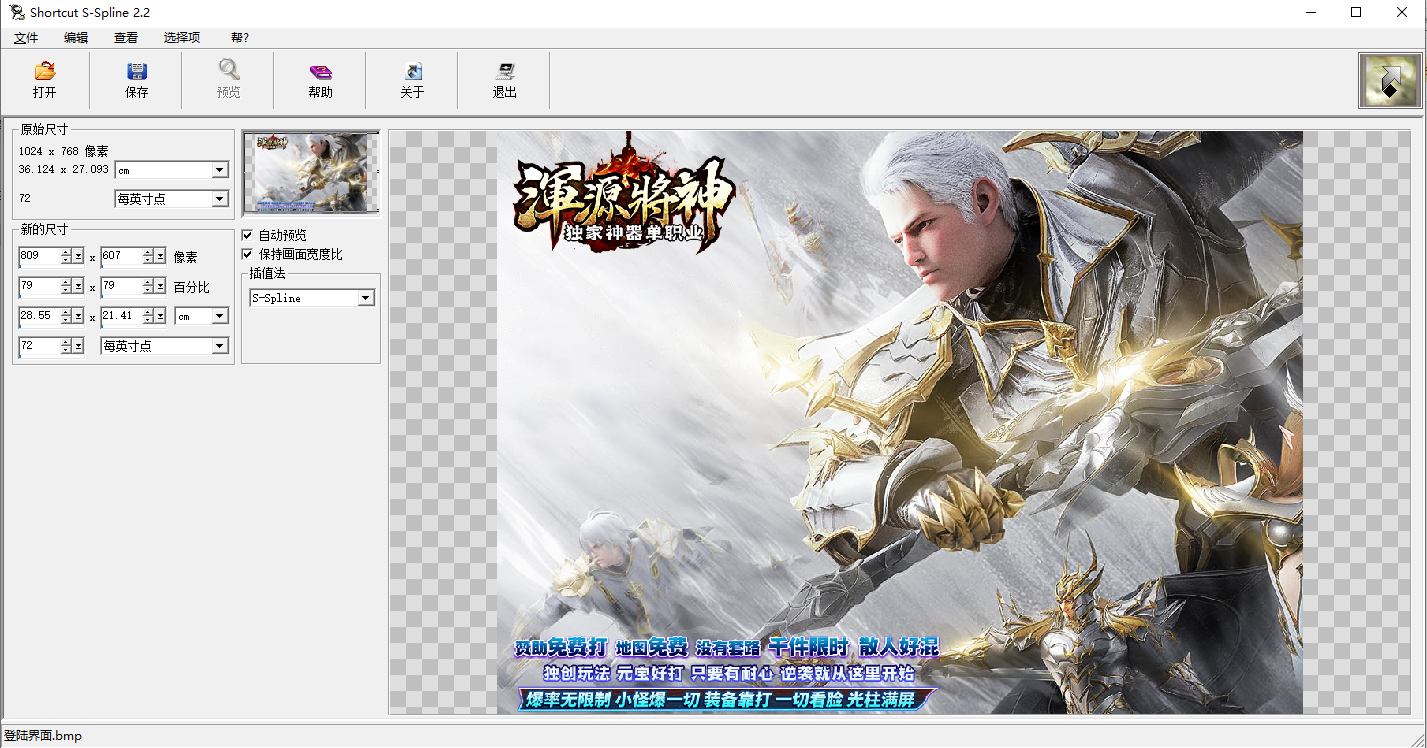Image resolution: width=1427 pixels, height=748 pixels.
Task: Open the 选择项 menu
Action: tap(182, 38)
